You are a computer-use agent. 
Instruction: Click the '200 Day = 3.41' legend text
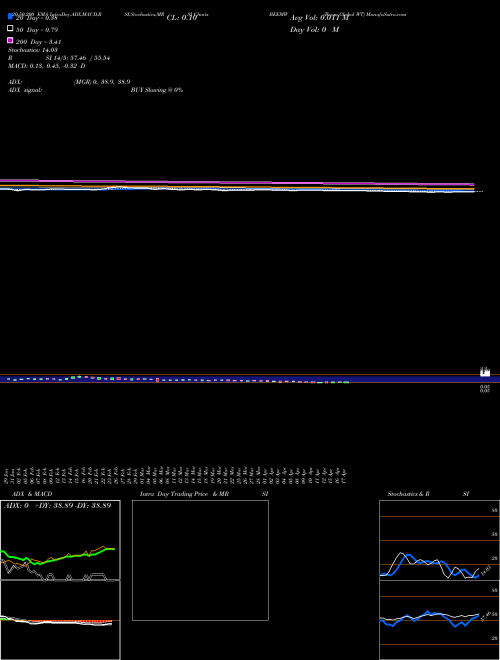[39, 42]
